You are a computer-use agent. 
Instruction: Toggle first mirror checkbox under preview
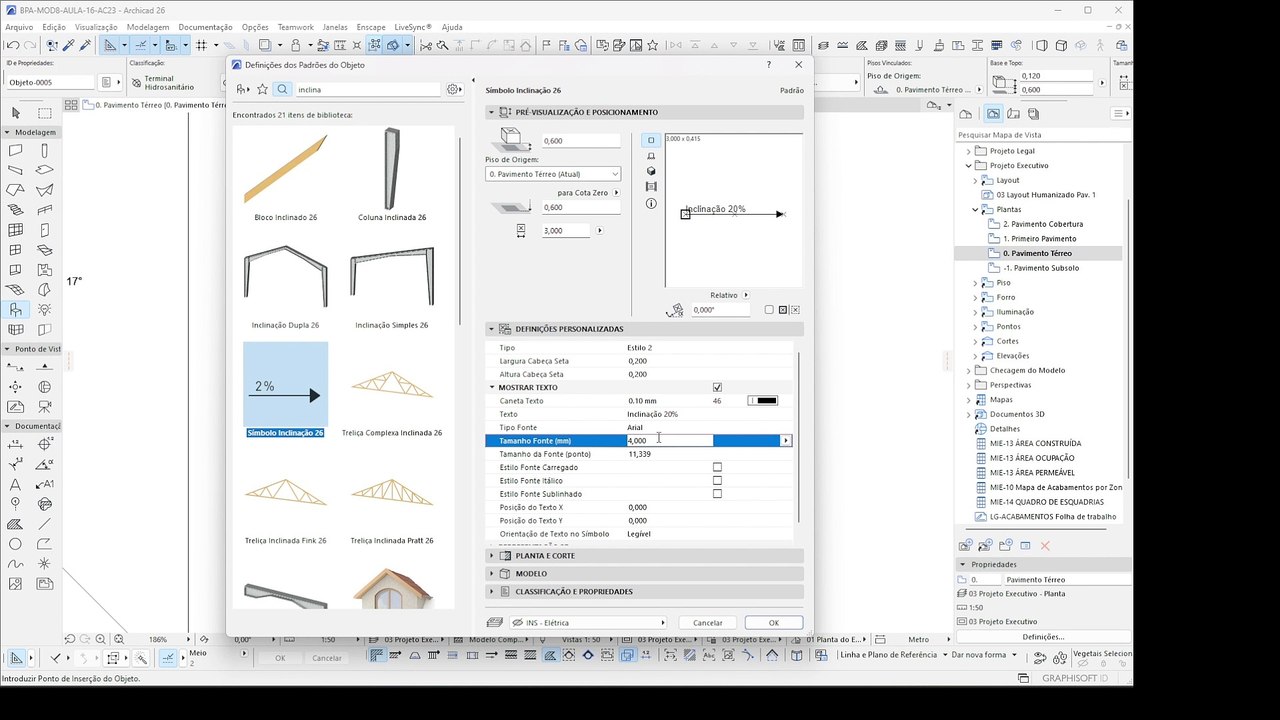tap(769, 310)
